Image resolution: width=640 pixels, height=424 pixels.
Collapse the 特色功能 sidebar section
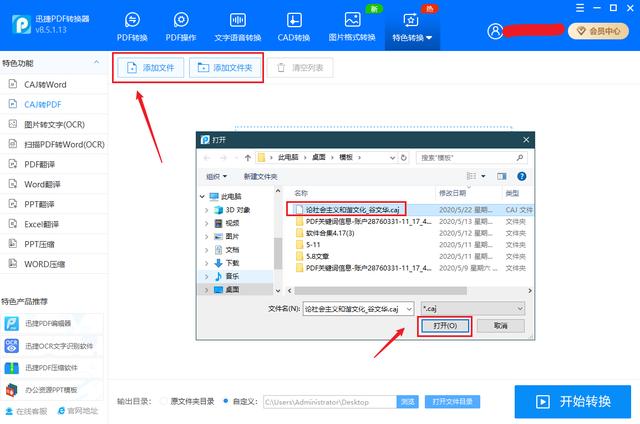(x=97, y=62)
